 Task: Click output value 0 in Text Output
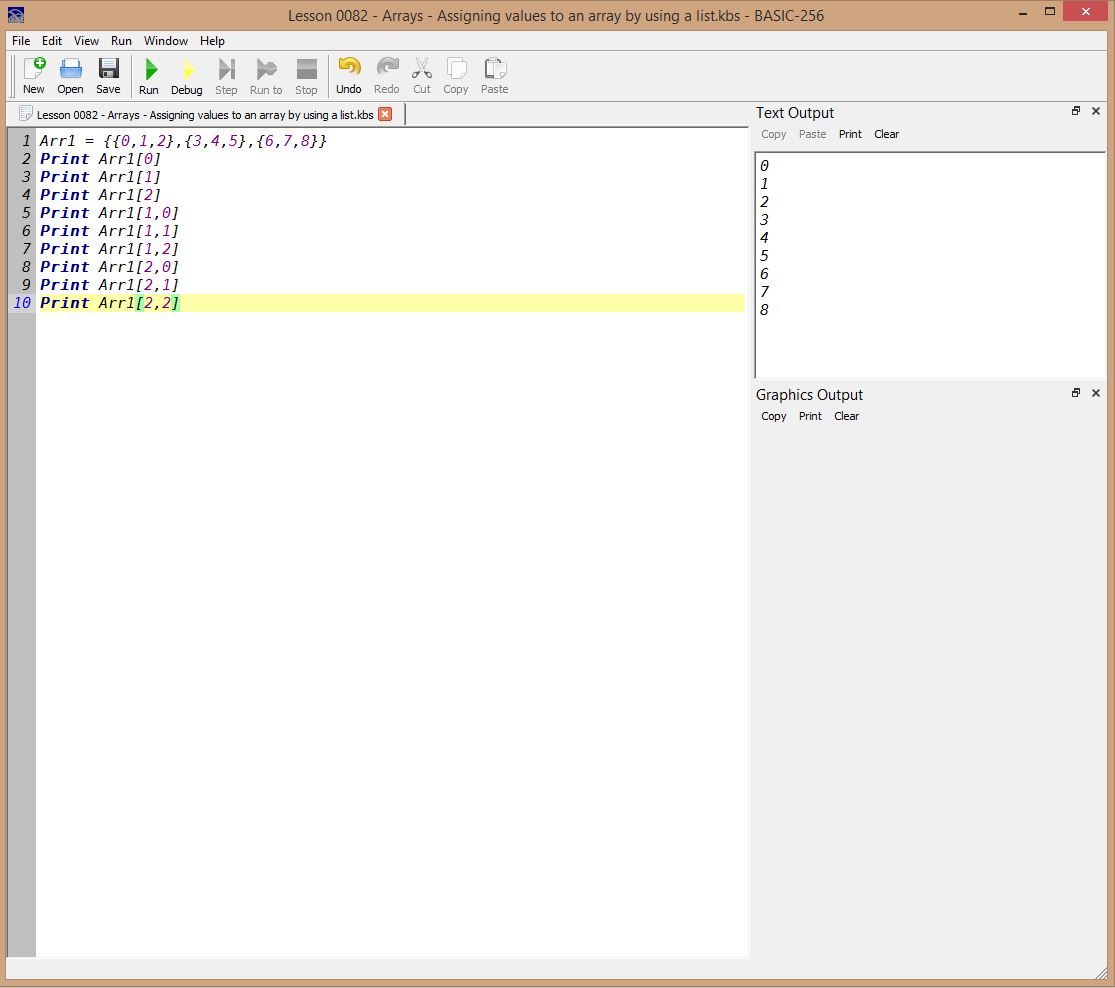[764, 166]
